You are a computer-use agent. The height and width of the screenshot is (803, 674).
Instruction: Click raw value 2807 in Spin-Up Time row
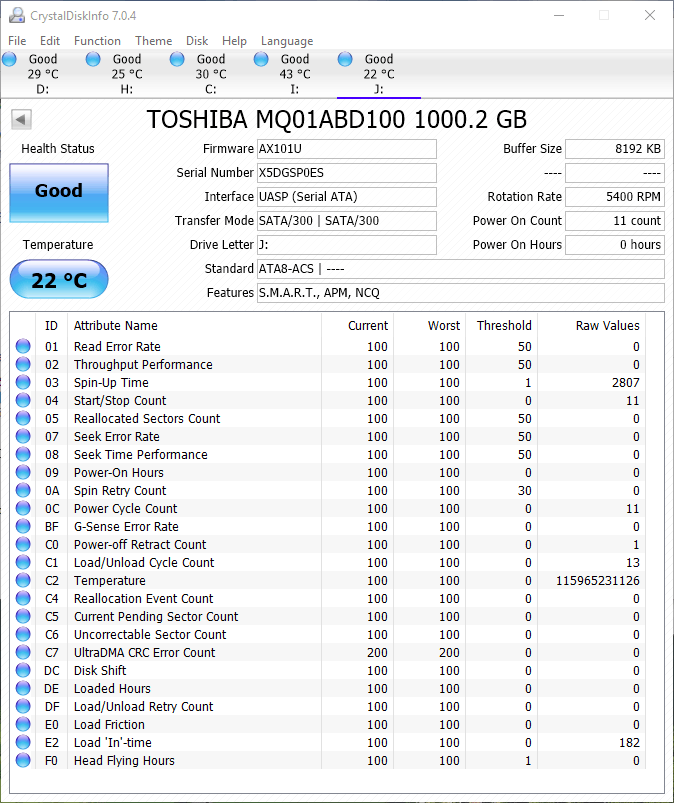(x=625, y=383)
